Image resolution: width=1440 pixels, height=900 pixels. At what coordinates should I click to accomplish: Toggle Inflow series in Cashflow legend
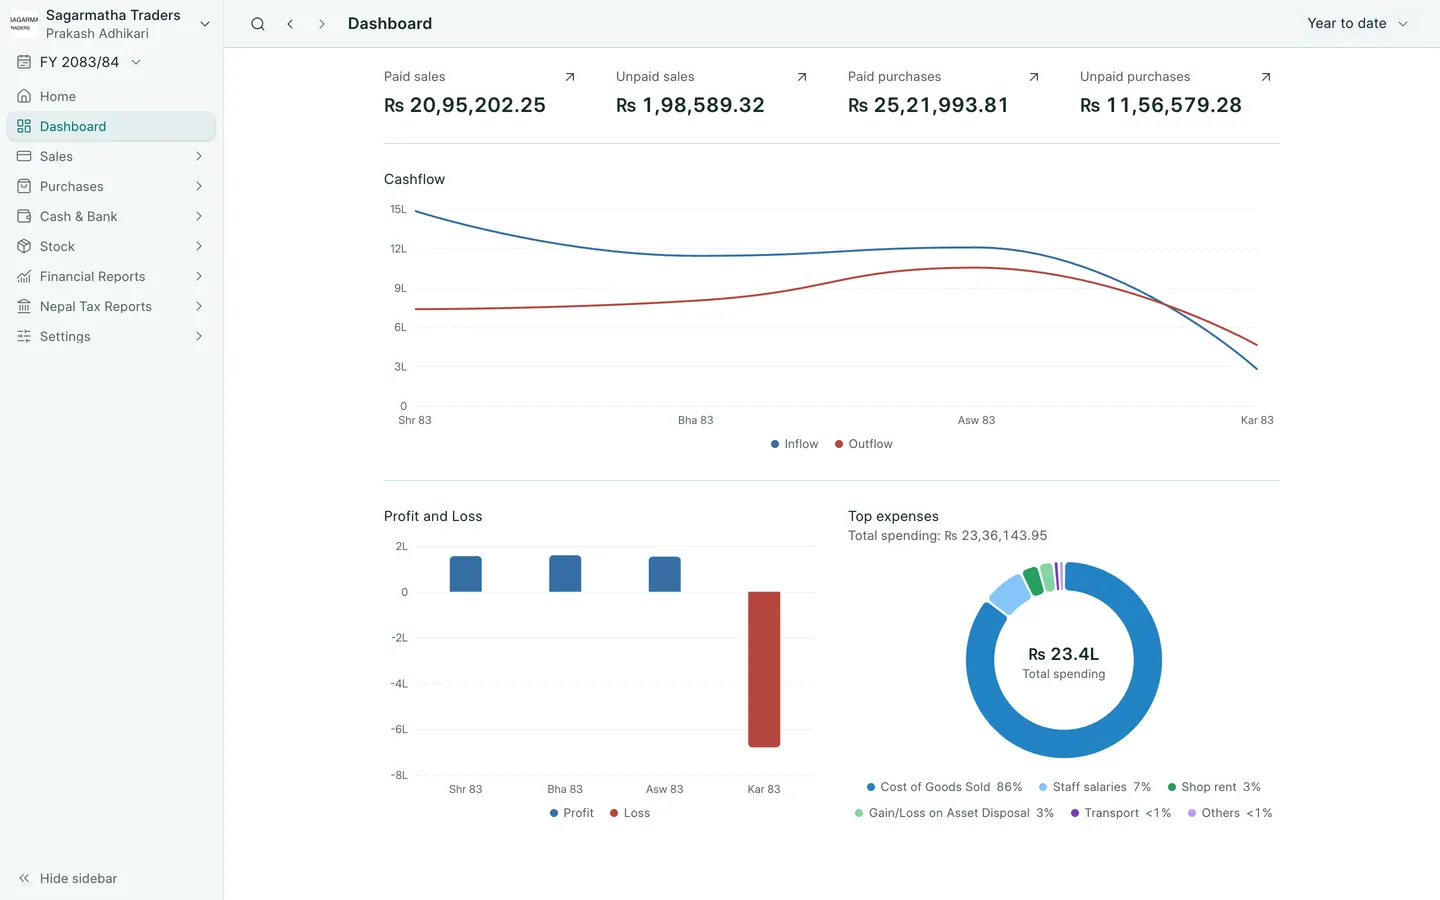click(x=795, y=444)
